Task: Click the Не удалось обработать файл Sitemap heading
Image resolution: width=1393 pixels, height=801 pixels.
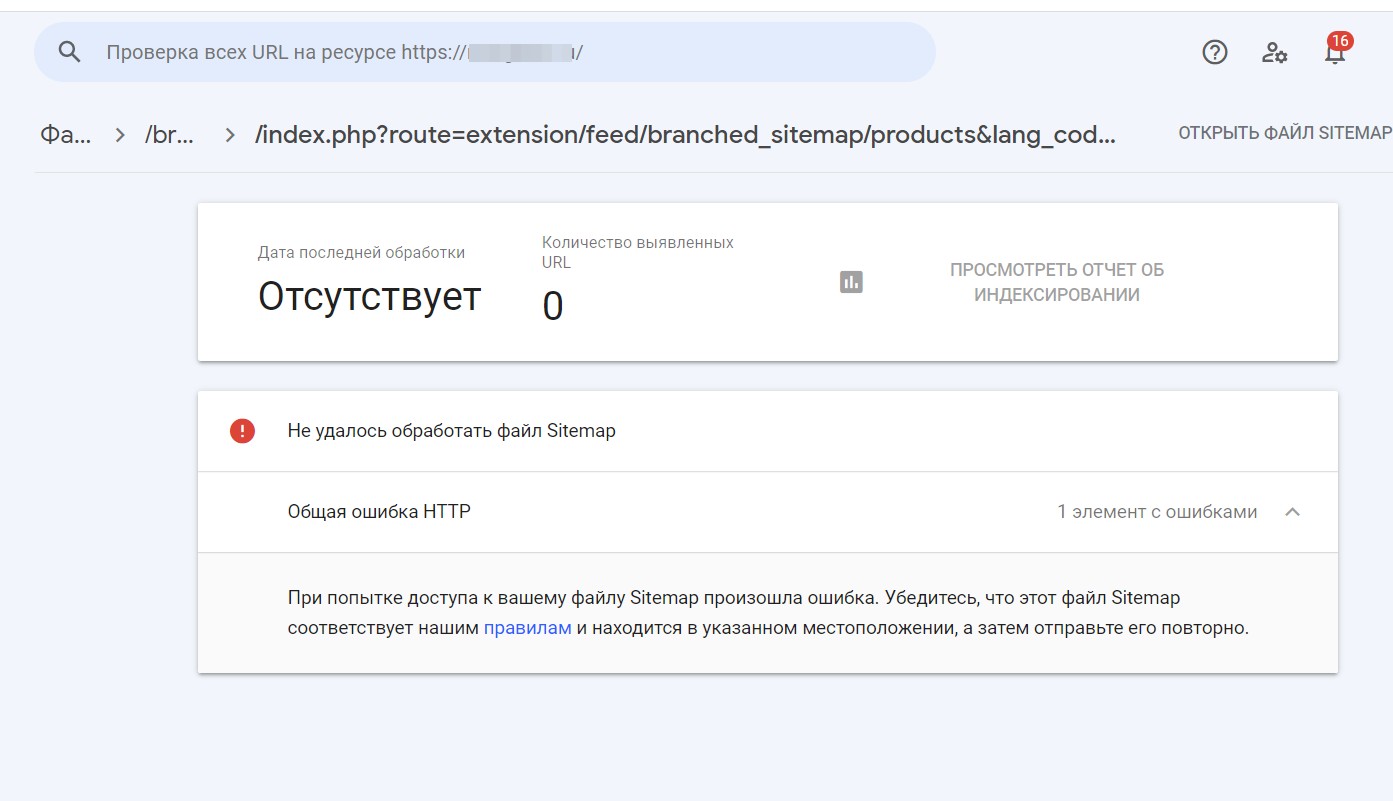Action: click(451, 431)
